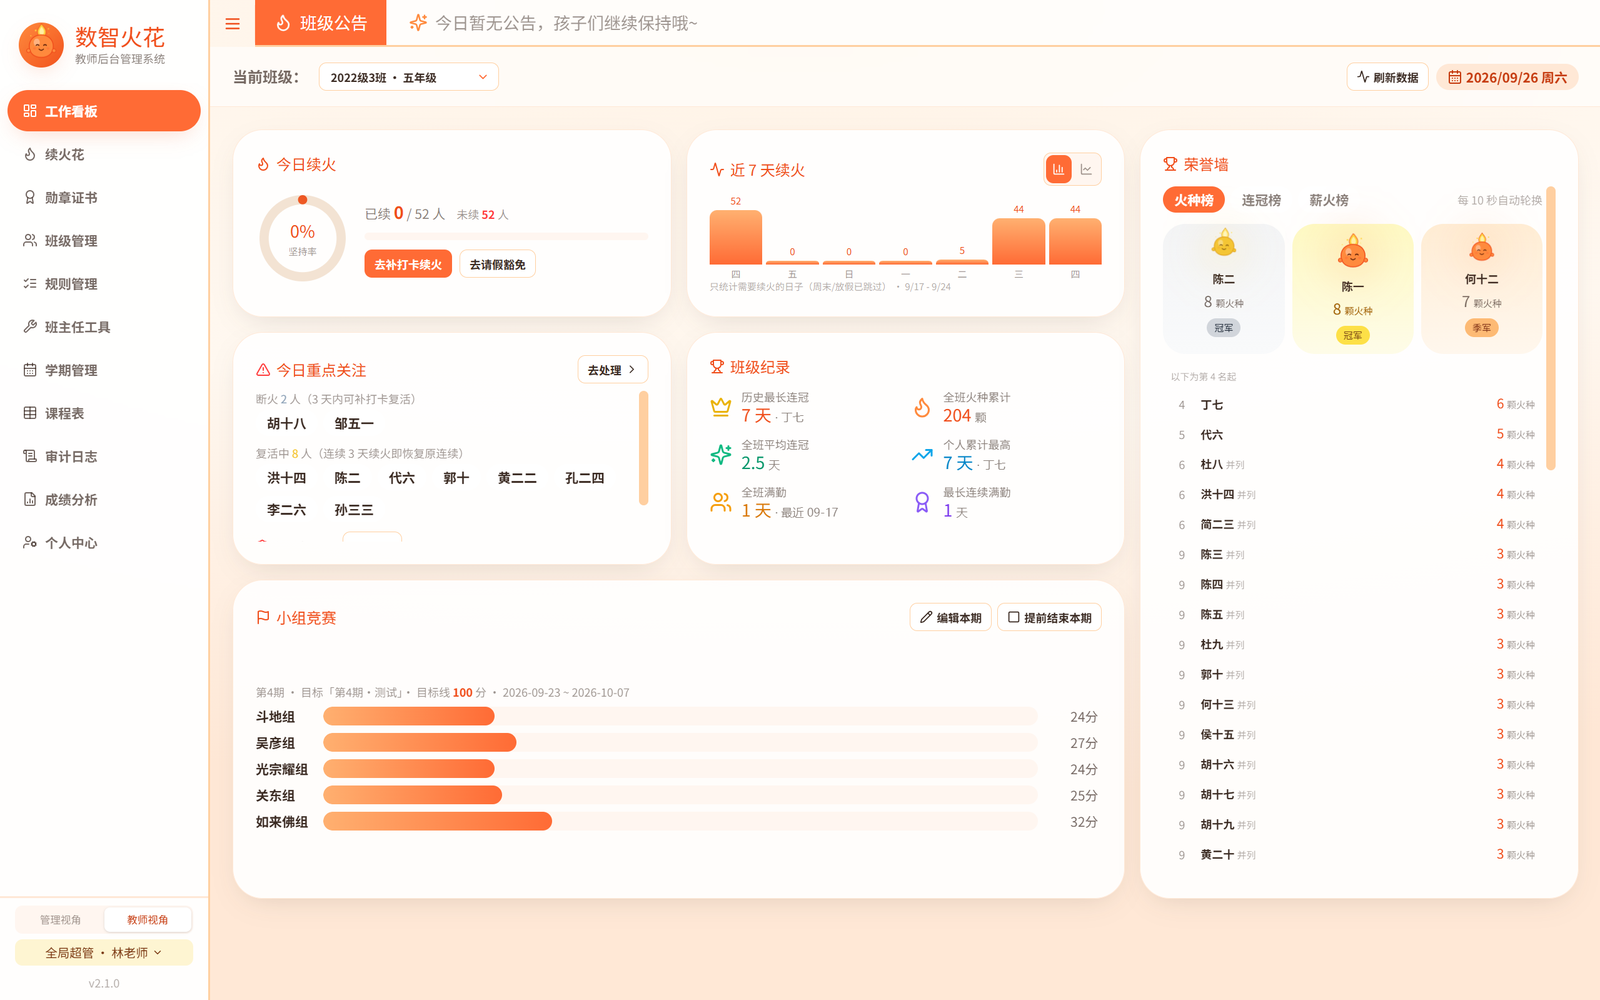Click the 个人中心 user icon
Image resolution: width=1600 pixels, height=1000 pixels.
30,542
